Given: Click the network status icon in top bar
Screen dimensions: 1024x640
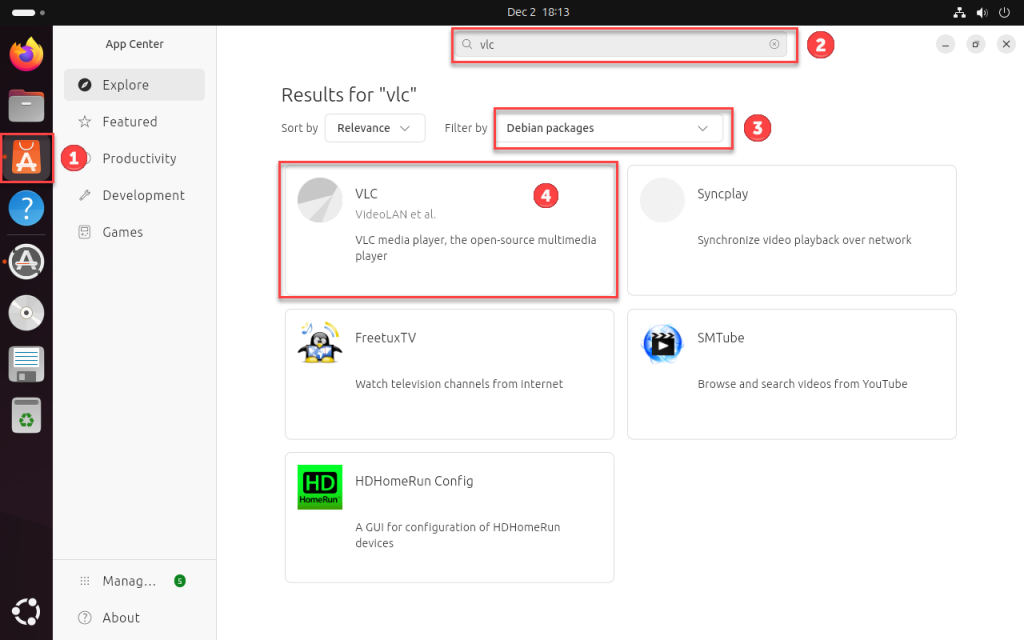Looking at the screenshot, I should tap(959, 12).
